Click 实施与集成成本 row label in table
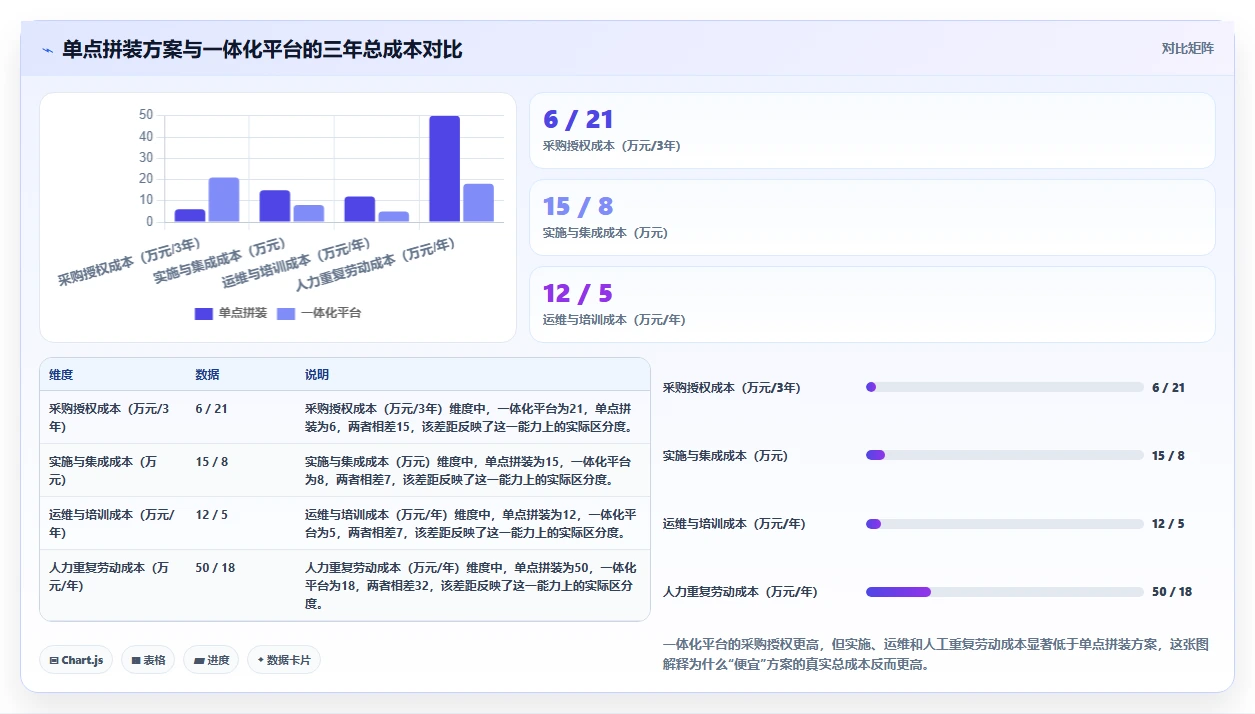Viewport: 1255px width, 714px height. [104, 470]
